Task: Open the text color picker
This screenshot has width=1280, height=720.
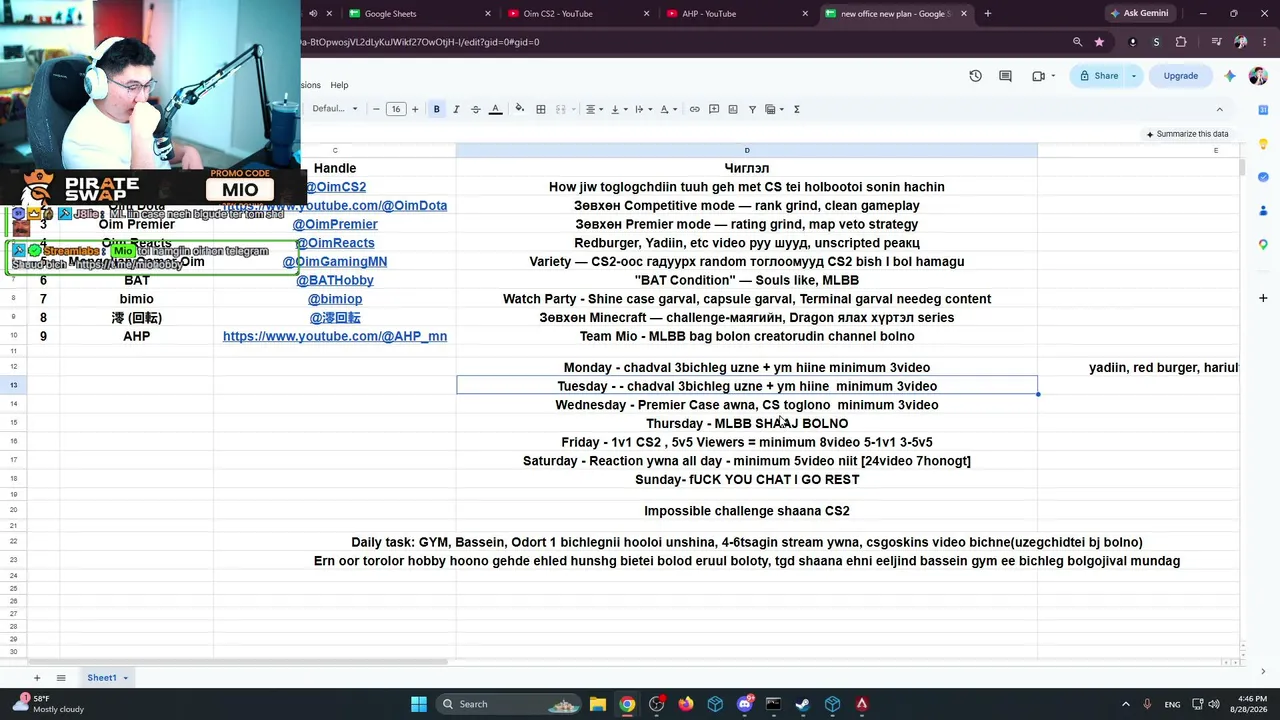Action: [495, 109]
